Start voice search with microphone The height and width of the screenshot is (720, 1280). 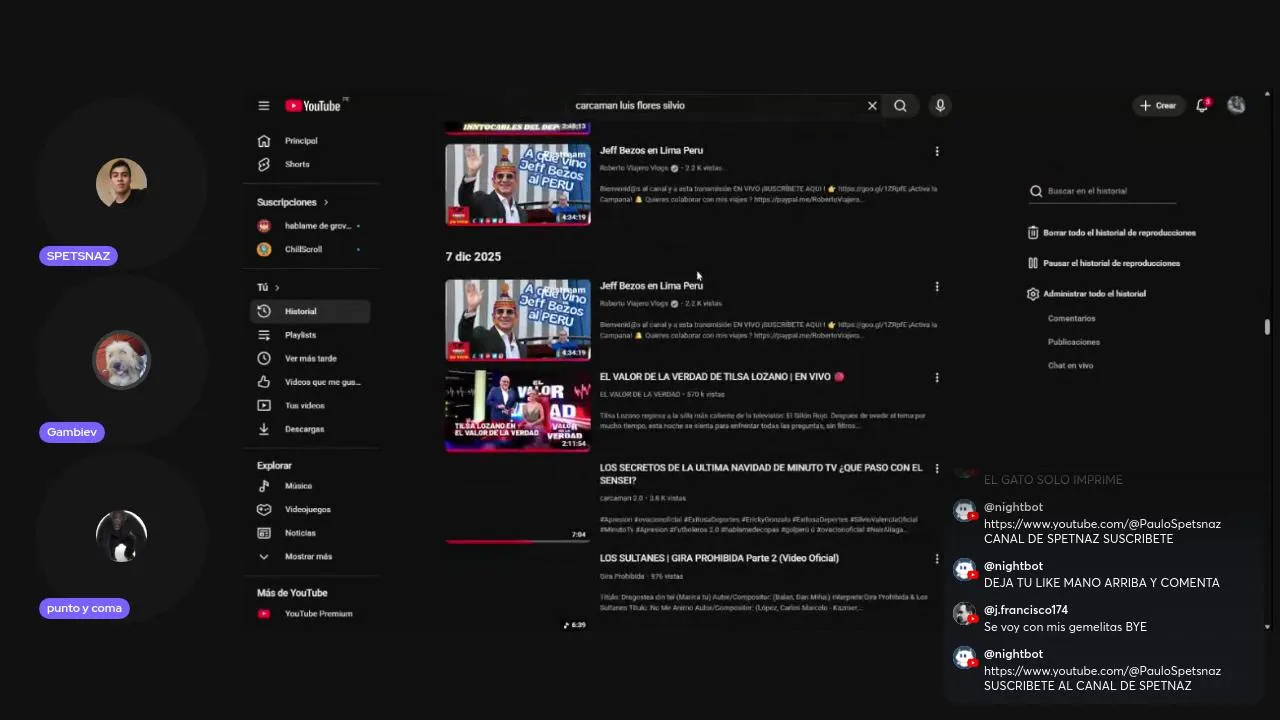[x=940, y=106]
